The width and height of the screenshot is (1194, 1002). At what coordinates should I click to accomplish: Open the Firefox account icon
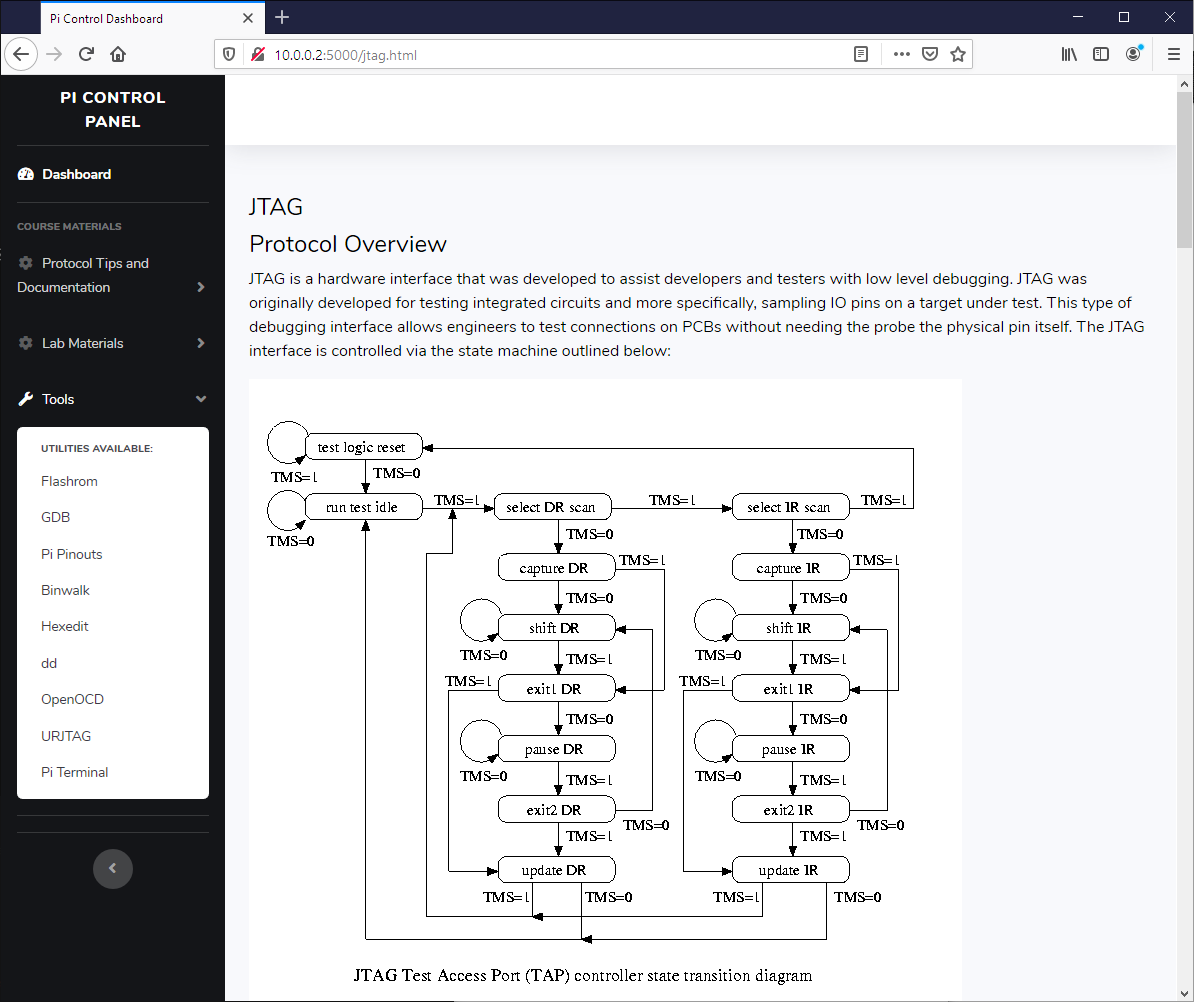[x=1133, y=54]
